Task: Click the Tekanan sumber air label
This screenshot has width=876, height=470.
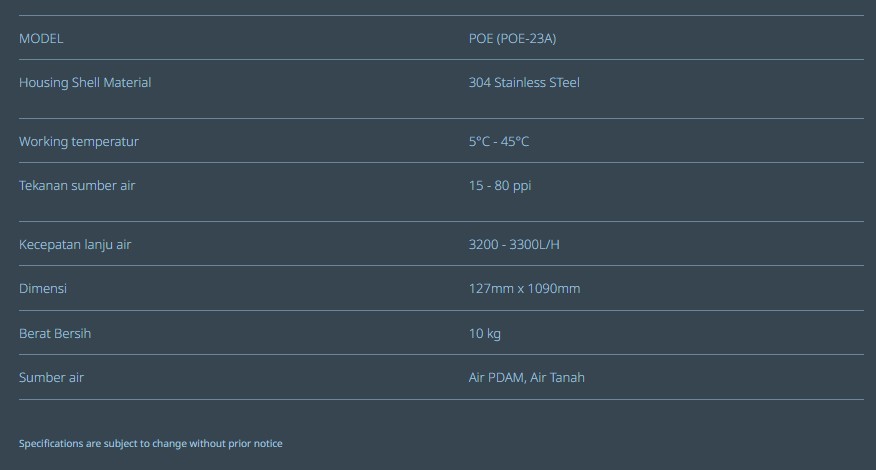Action: click(x=77, y=186)
